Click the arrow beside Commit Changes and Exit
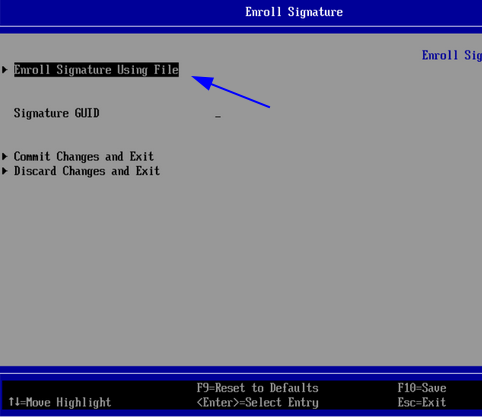 (x=5, y=156)
